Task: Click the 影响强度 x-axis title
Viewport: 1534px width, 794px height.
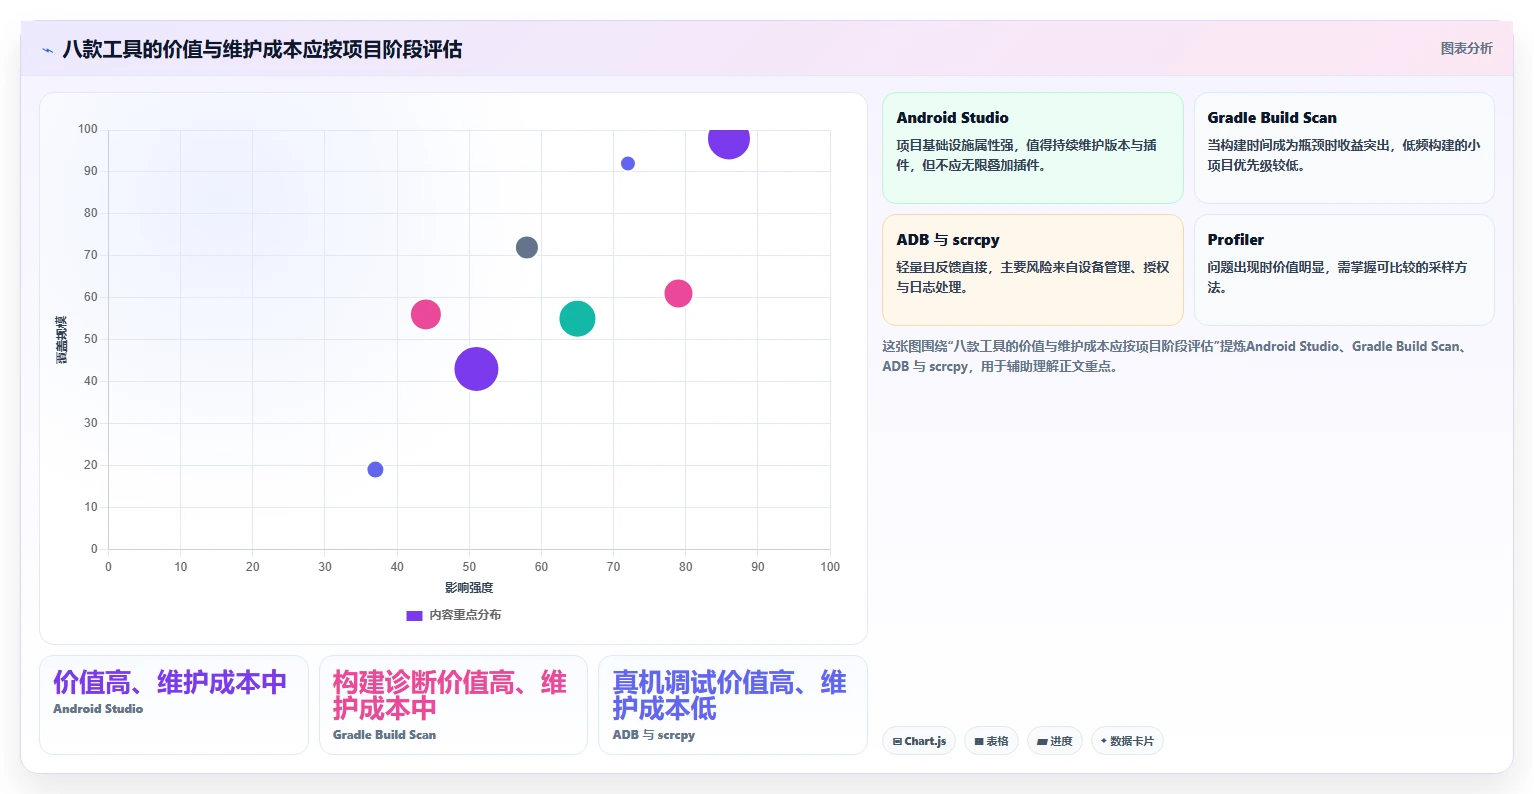Action: point(469,588)
